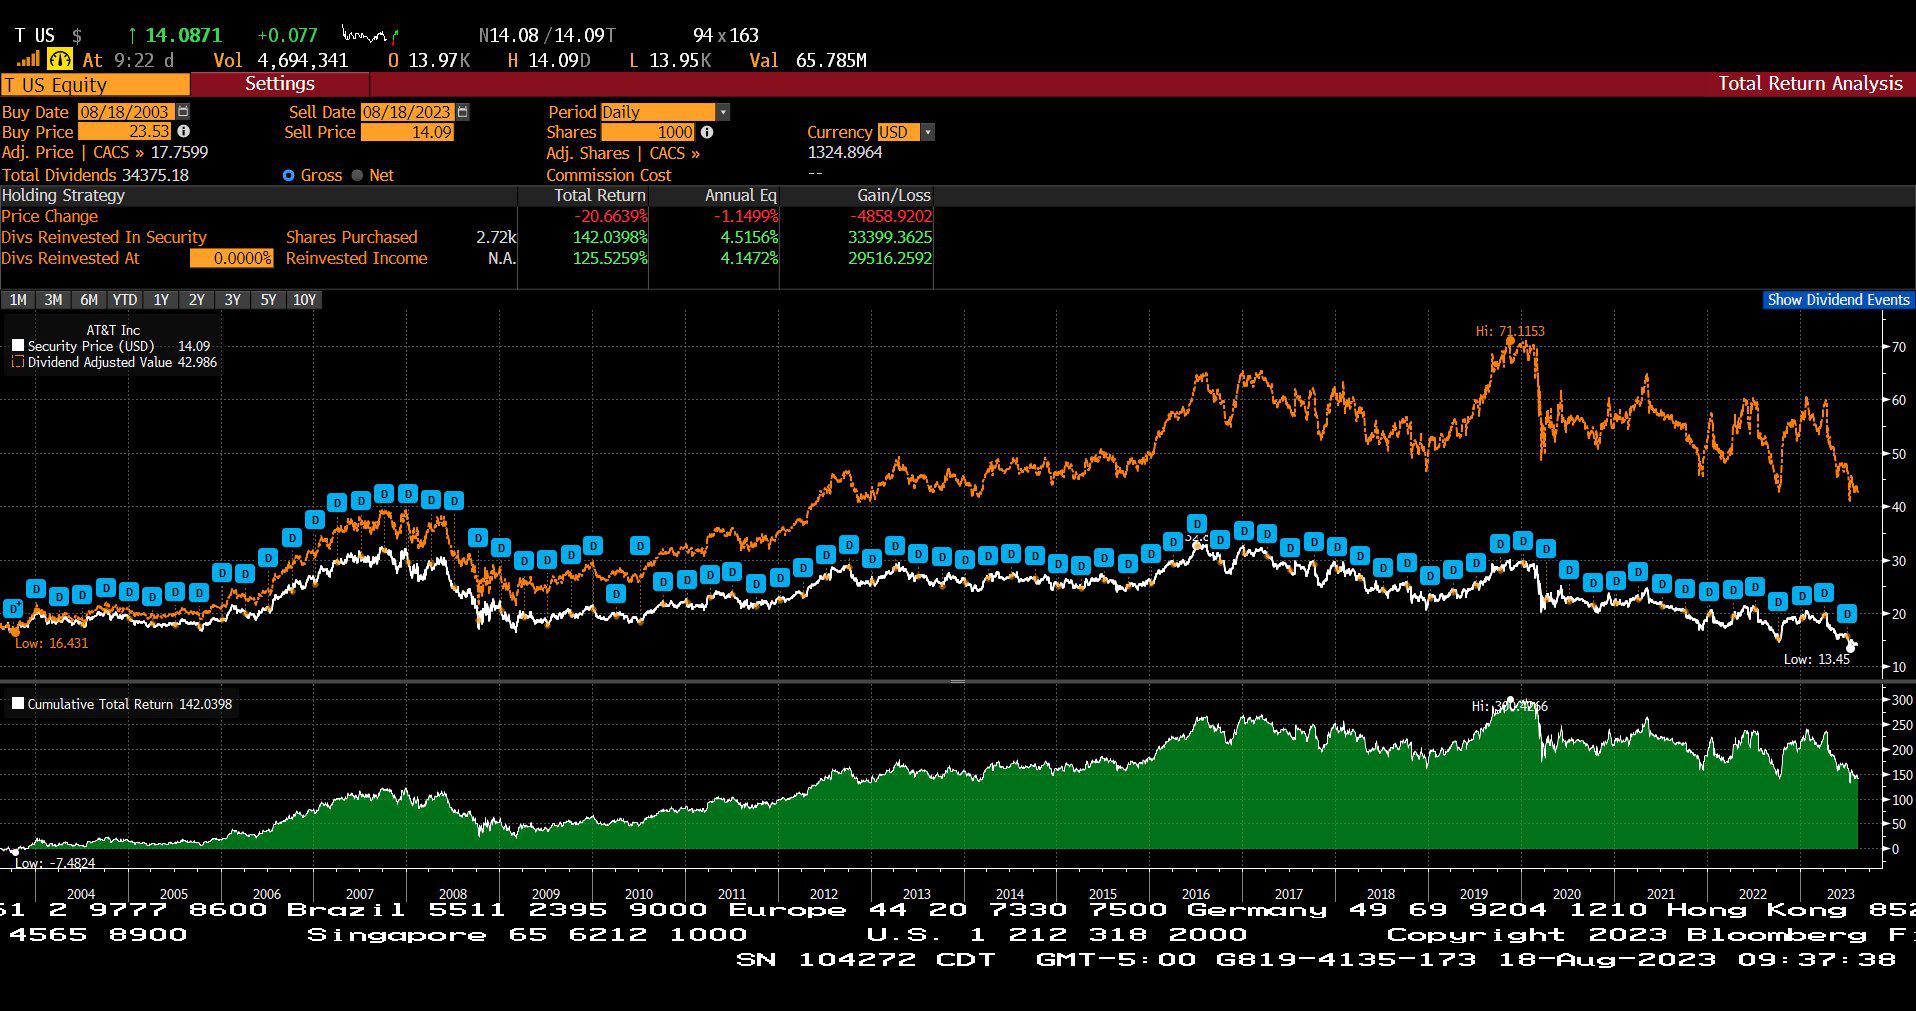This screenshot has height=1011, width=1916.
Task: Click the yellow gauge icon beside At
Action: click(60, 60)
